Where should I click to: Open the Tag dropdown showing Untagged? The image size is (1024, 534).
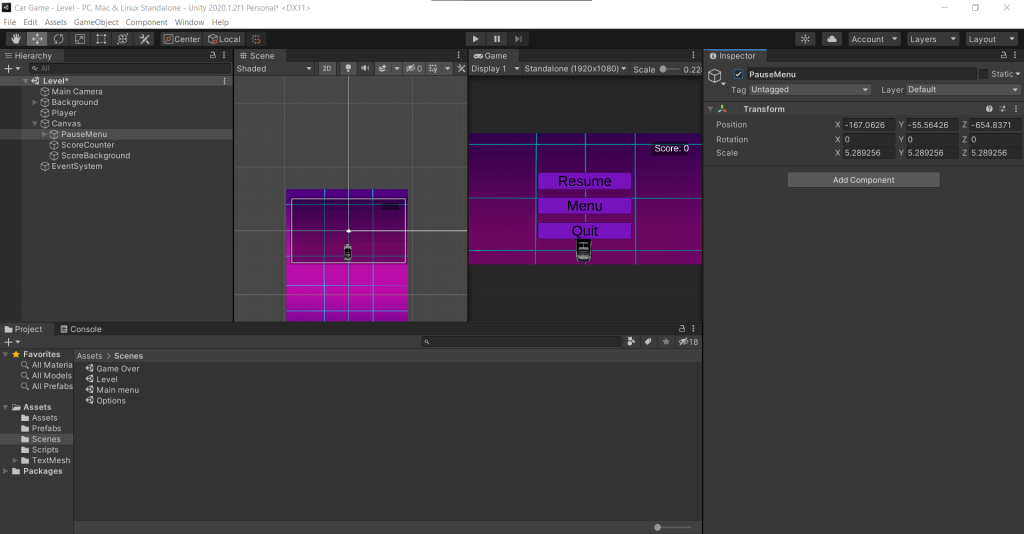[810, 90]
